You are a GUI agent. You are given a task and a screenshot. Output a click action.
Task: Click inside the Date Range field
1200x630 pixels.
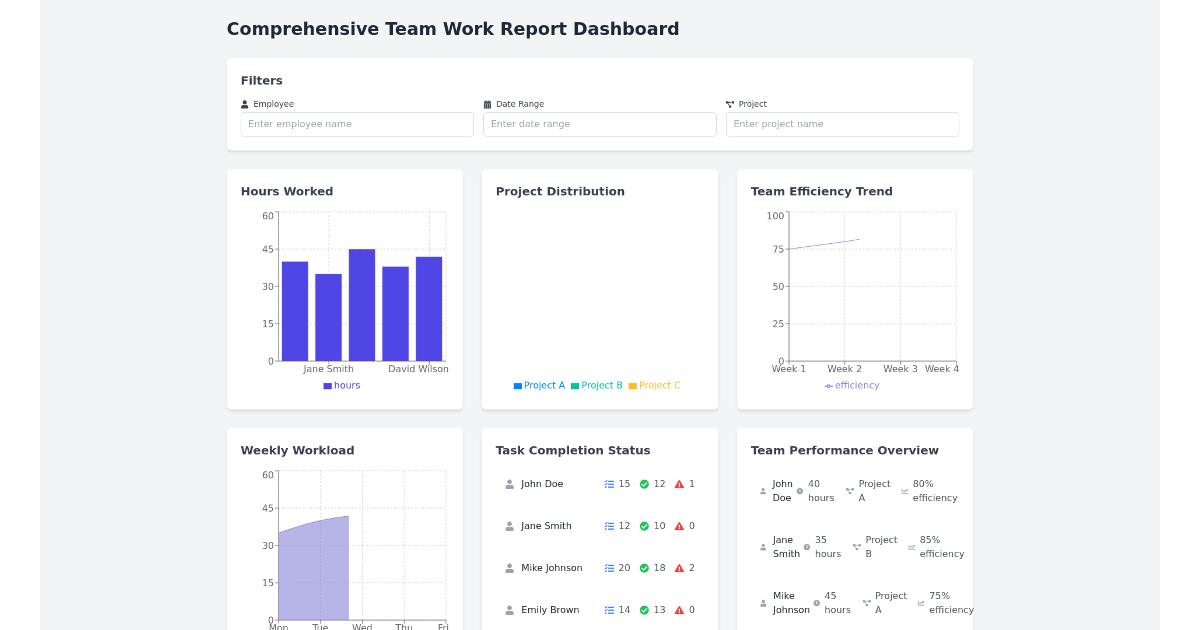(x=599, y=124)
